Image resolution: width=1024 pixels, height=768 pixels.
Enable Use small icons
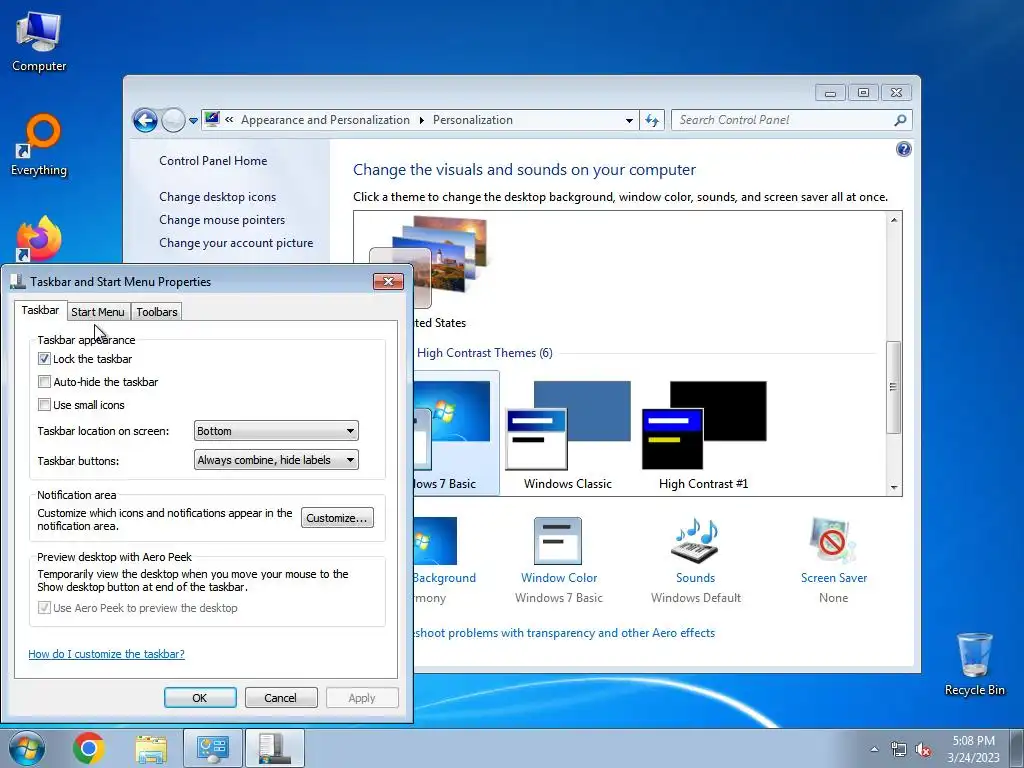44,404
